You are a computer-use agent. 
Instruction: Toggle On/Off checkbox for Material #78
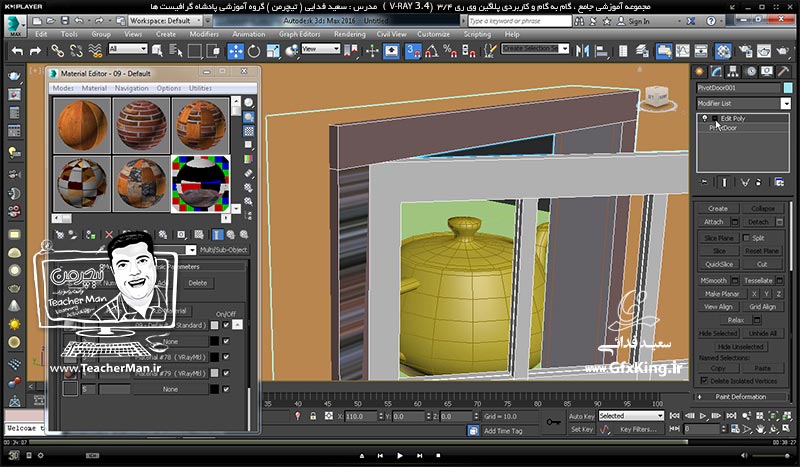[x=226, y=357]
